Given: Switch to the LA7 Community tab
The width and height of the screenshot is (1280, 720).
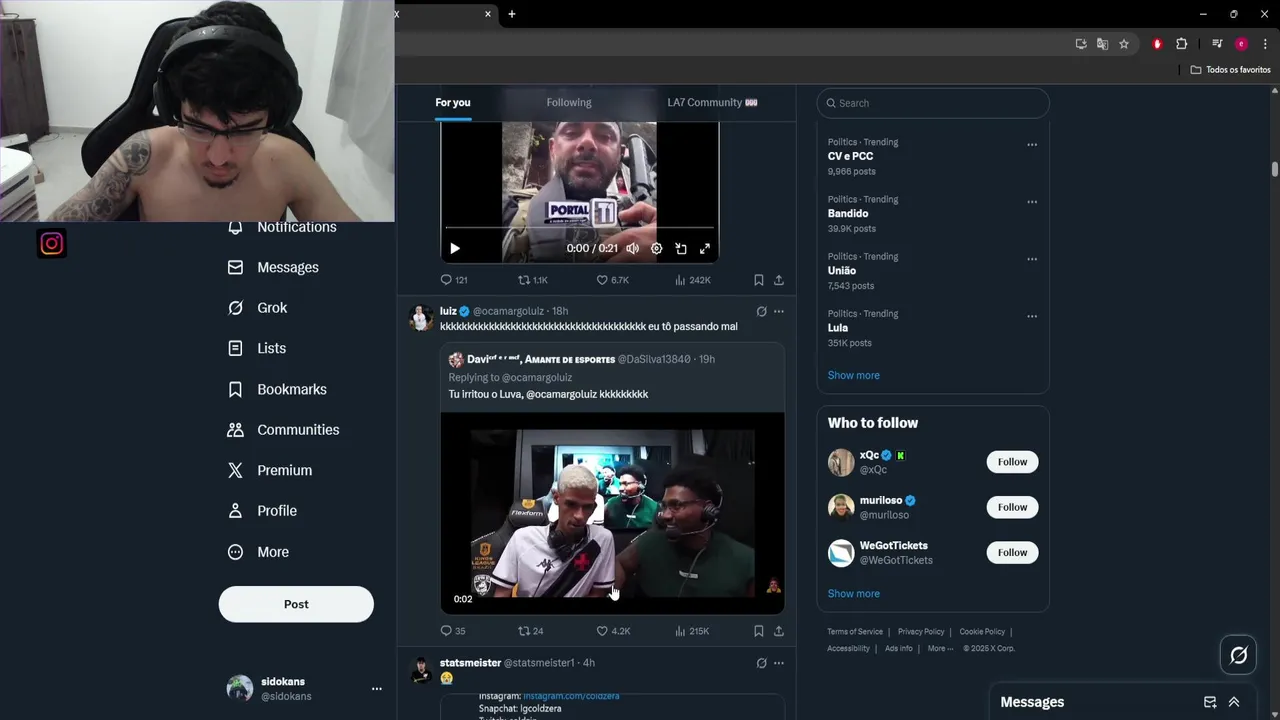Looking at the screenshot, I should [x=712, y=102].
